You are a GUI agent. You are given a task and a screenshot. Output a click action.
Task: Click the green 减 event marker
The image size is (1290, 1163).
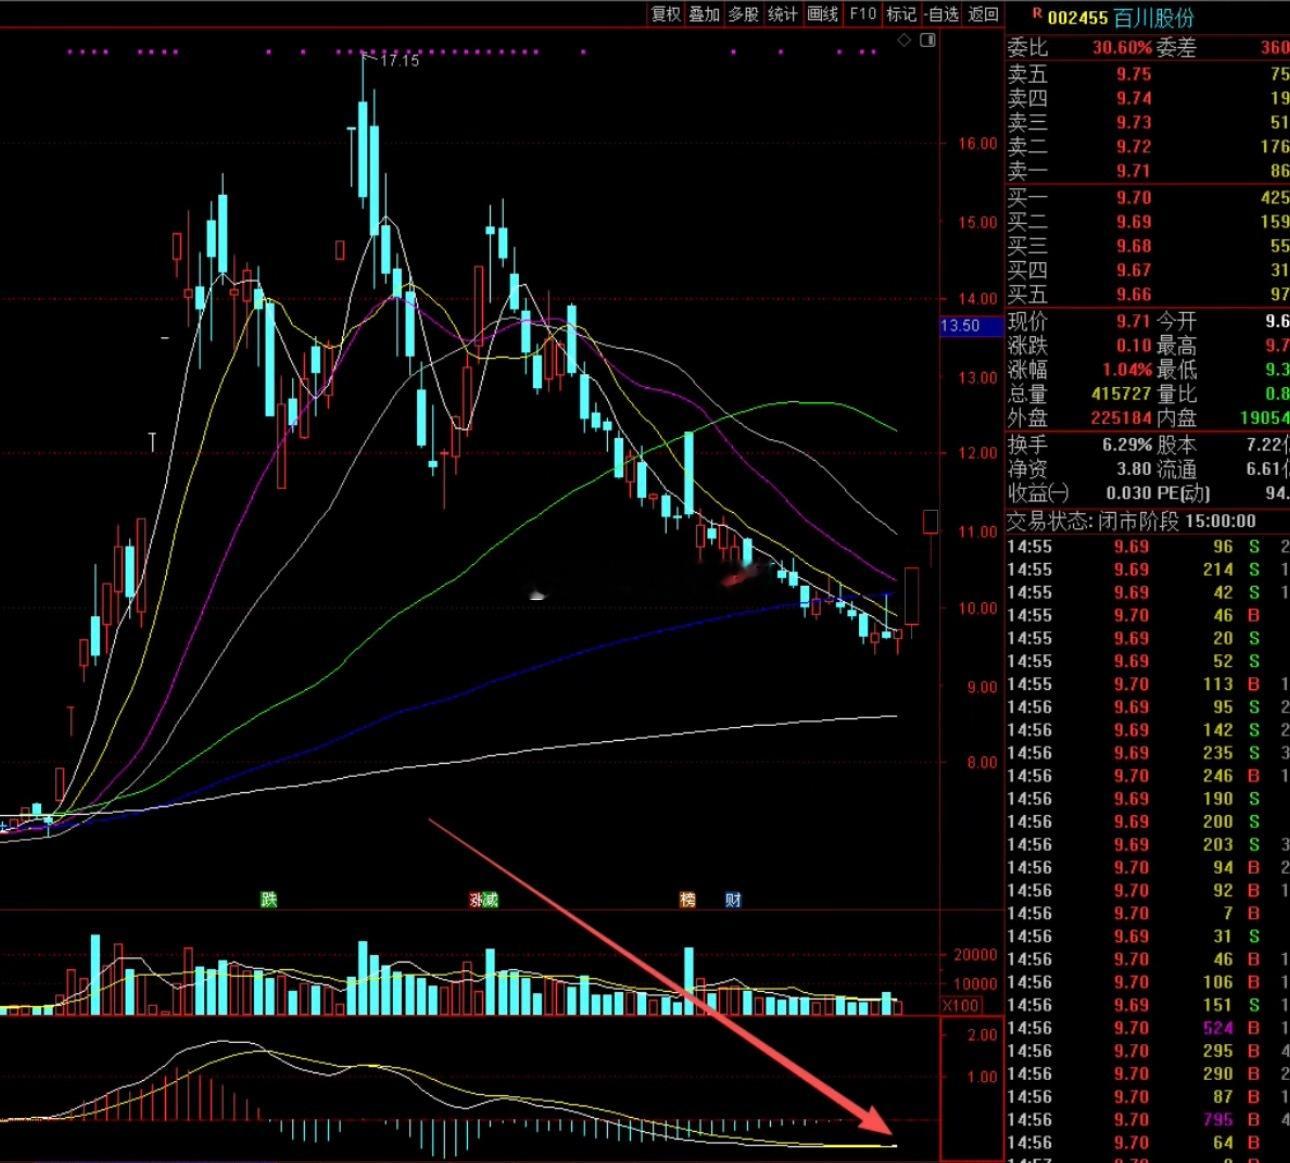click(x=490, y=900)
